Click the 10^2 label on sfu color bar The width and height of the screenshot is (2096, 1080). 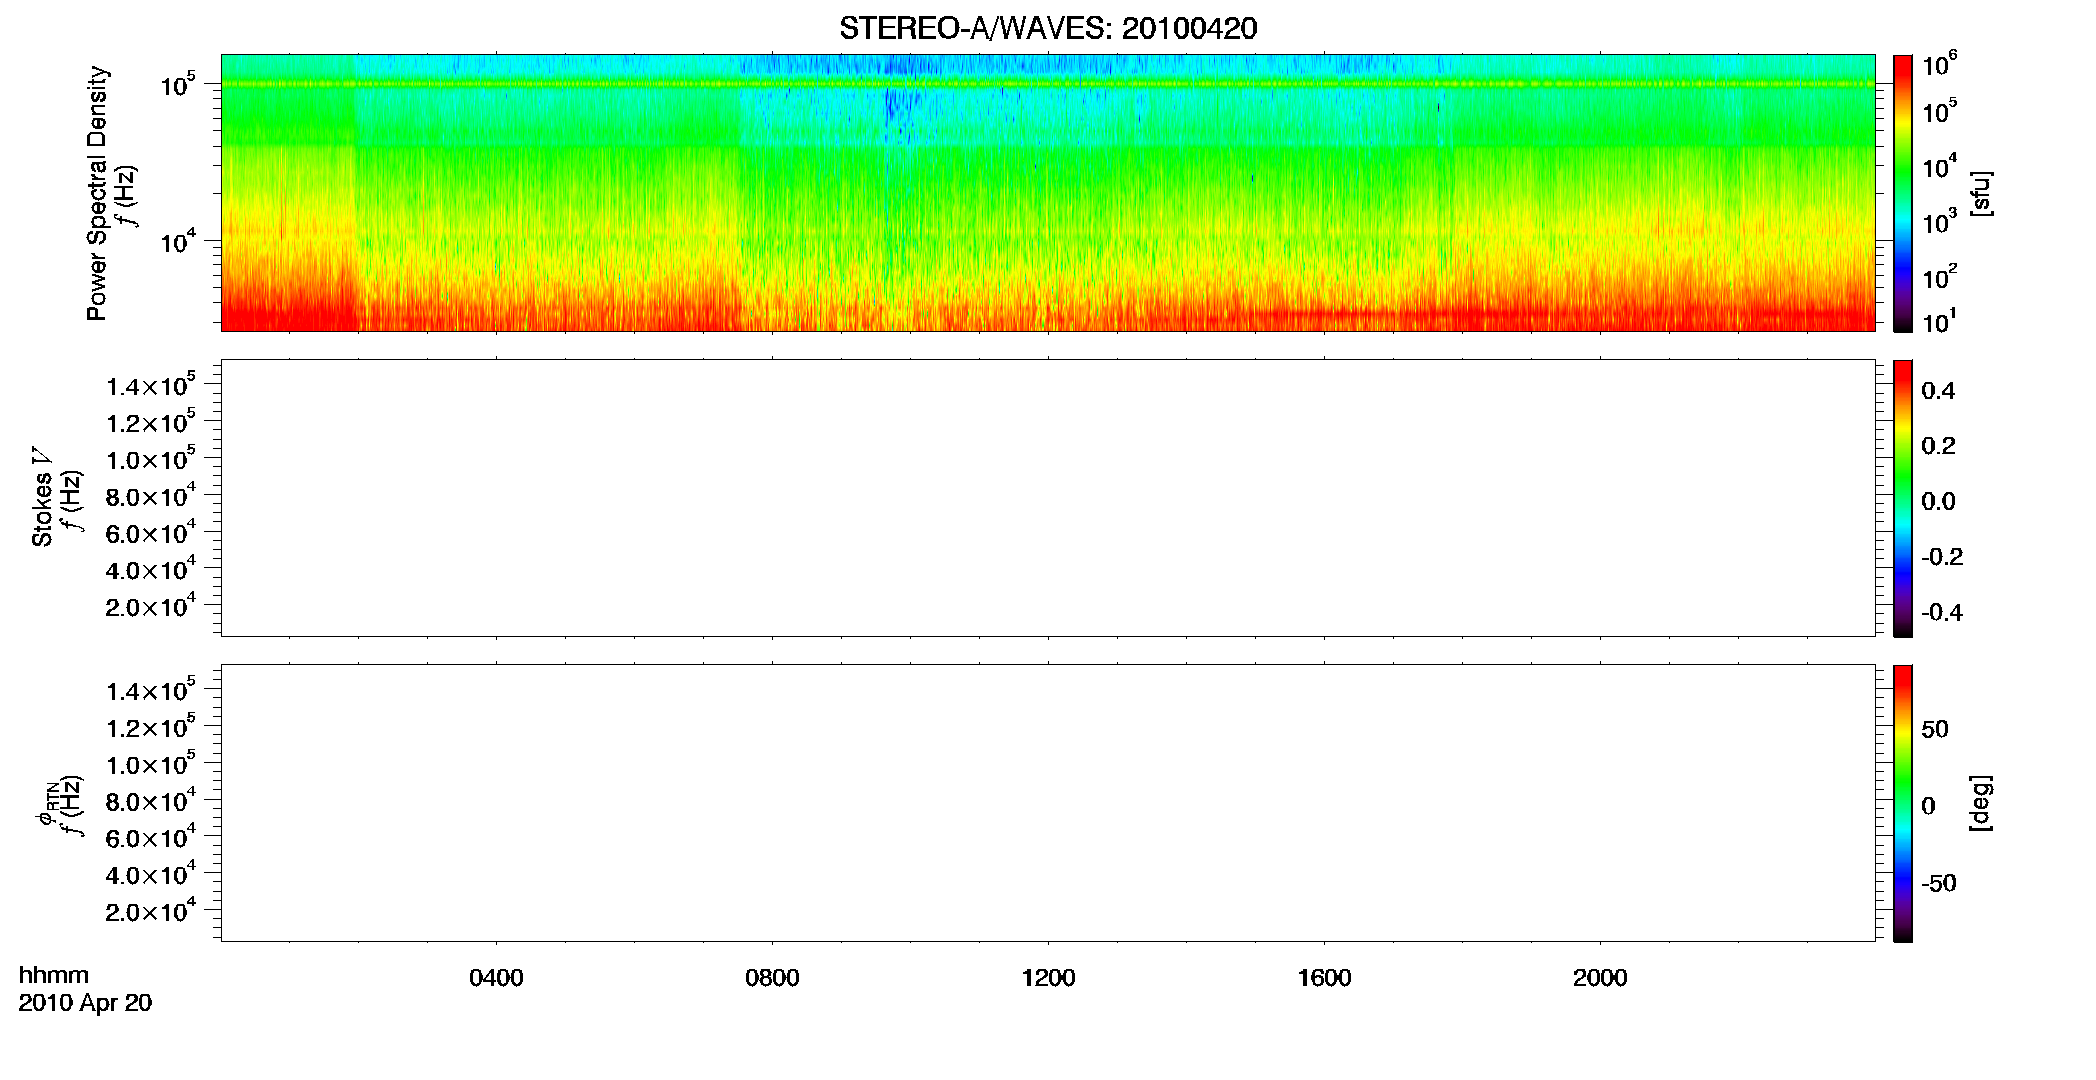(x=1939, y=276)
